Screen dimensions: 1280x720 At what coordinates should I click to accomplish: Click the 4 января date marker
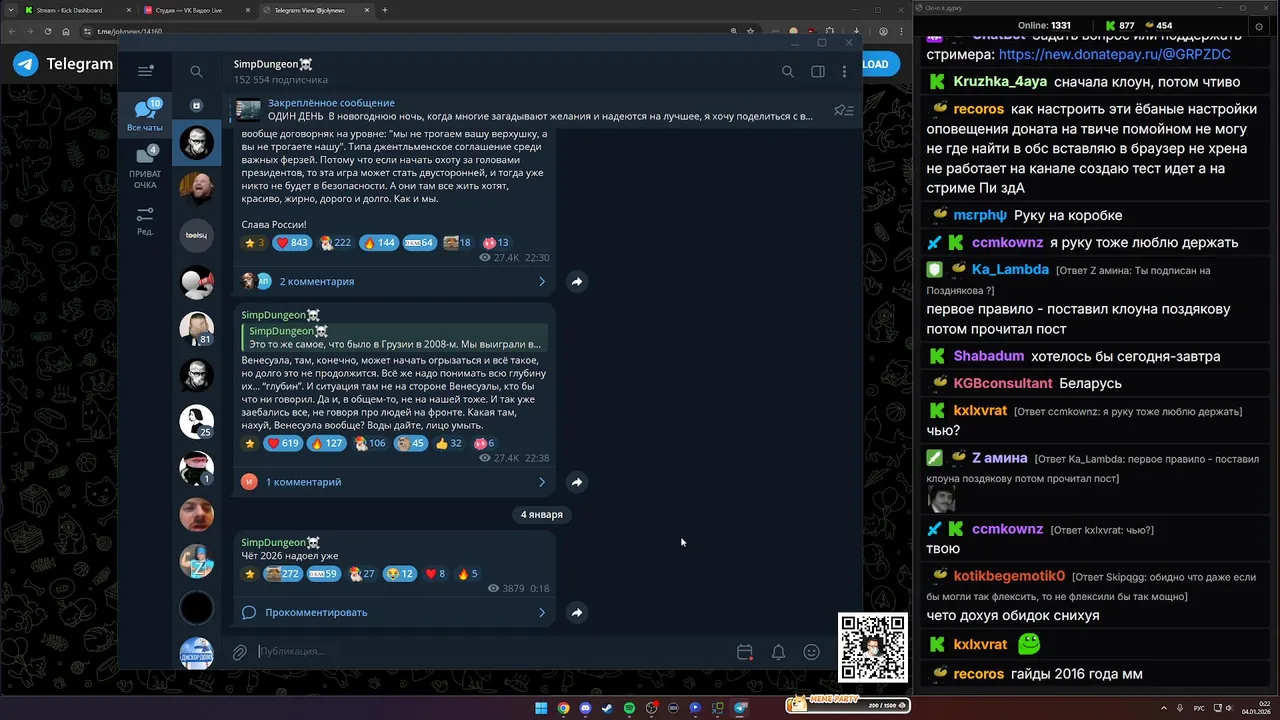541,514
